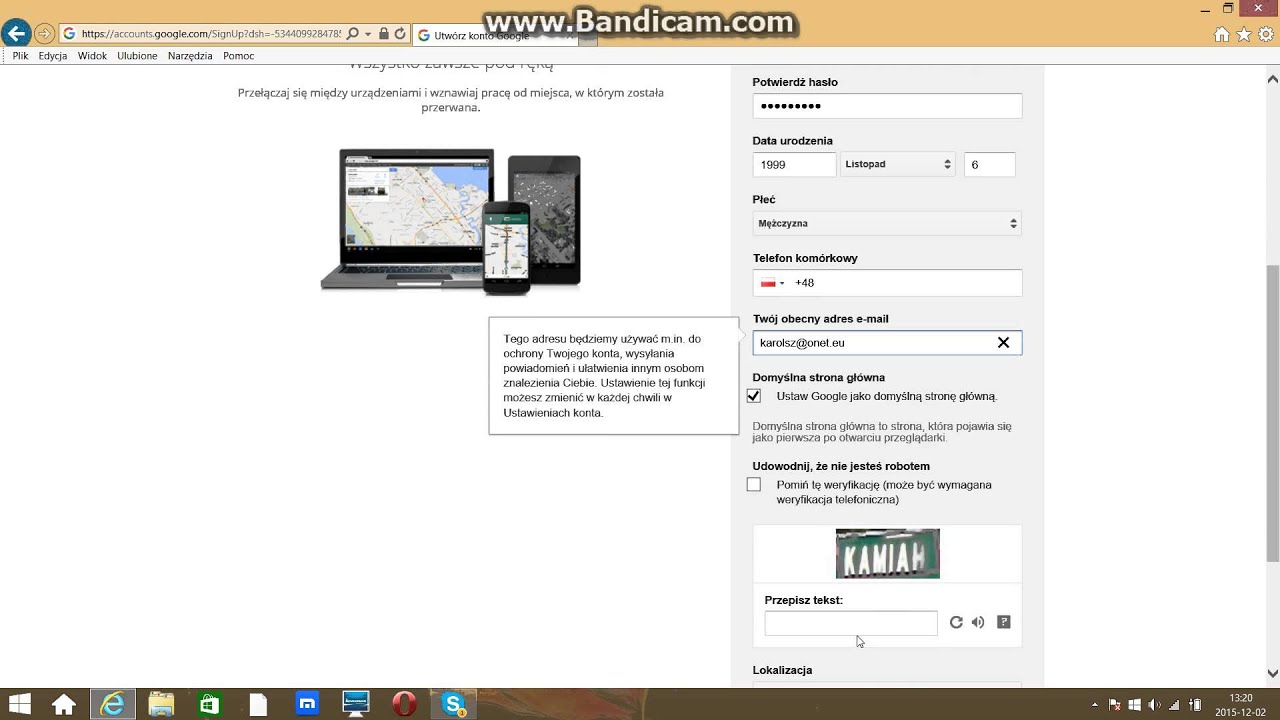Click the birth year field showing 1999
The image size is (1280, 720).
[794, 164]
